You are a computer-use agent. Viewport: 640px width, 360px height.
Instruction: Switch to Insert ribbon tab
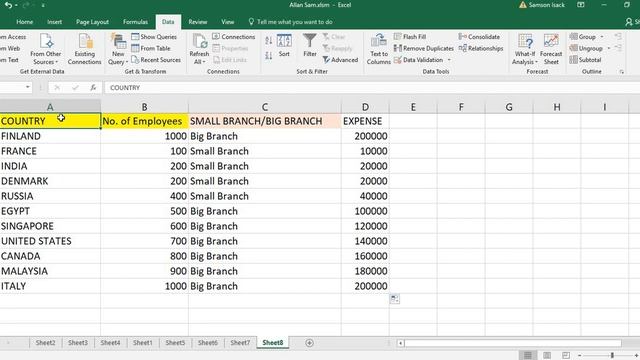[x=54, y=22]
